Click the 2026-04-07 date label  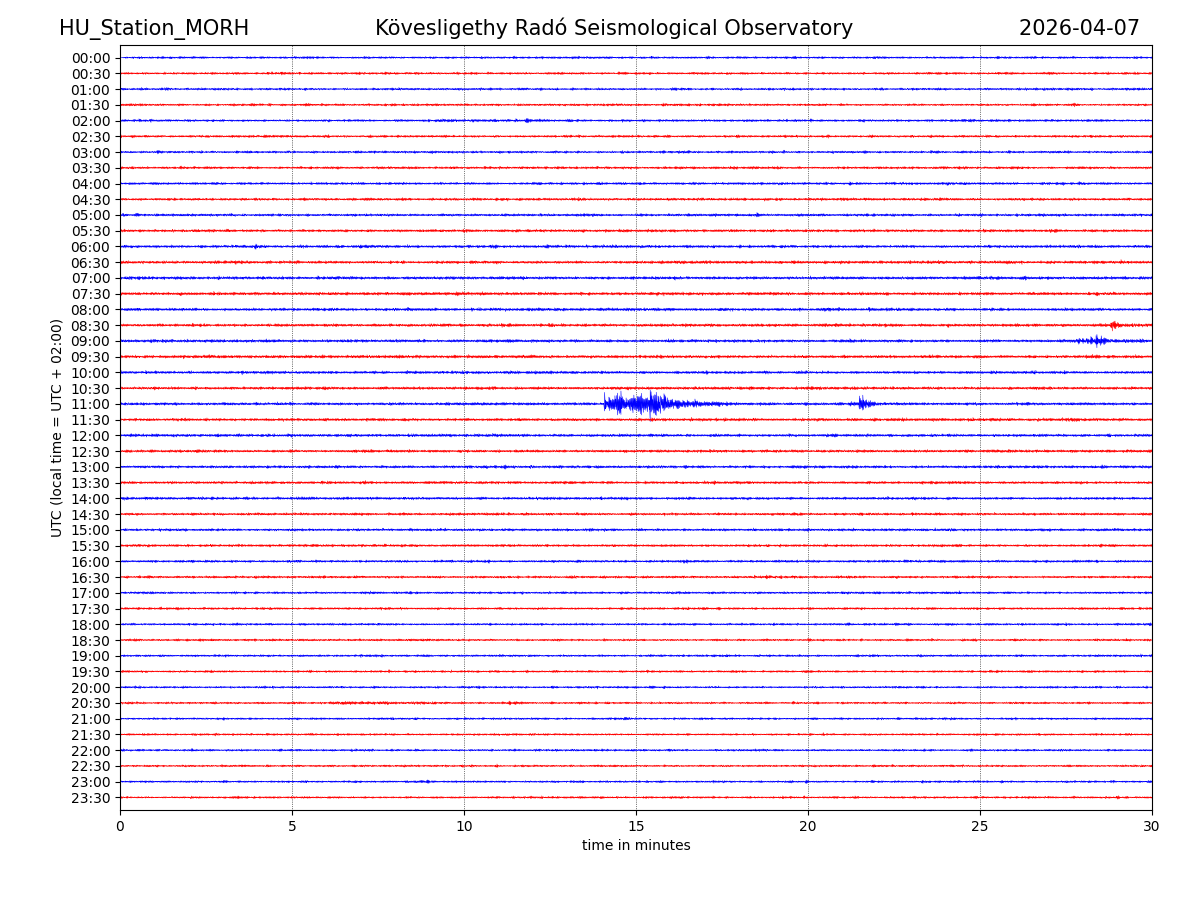click(1079, 28)
